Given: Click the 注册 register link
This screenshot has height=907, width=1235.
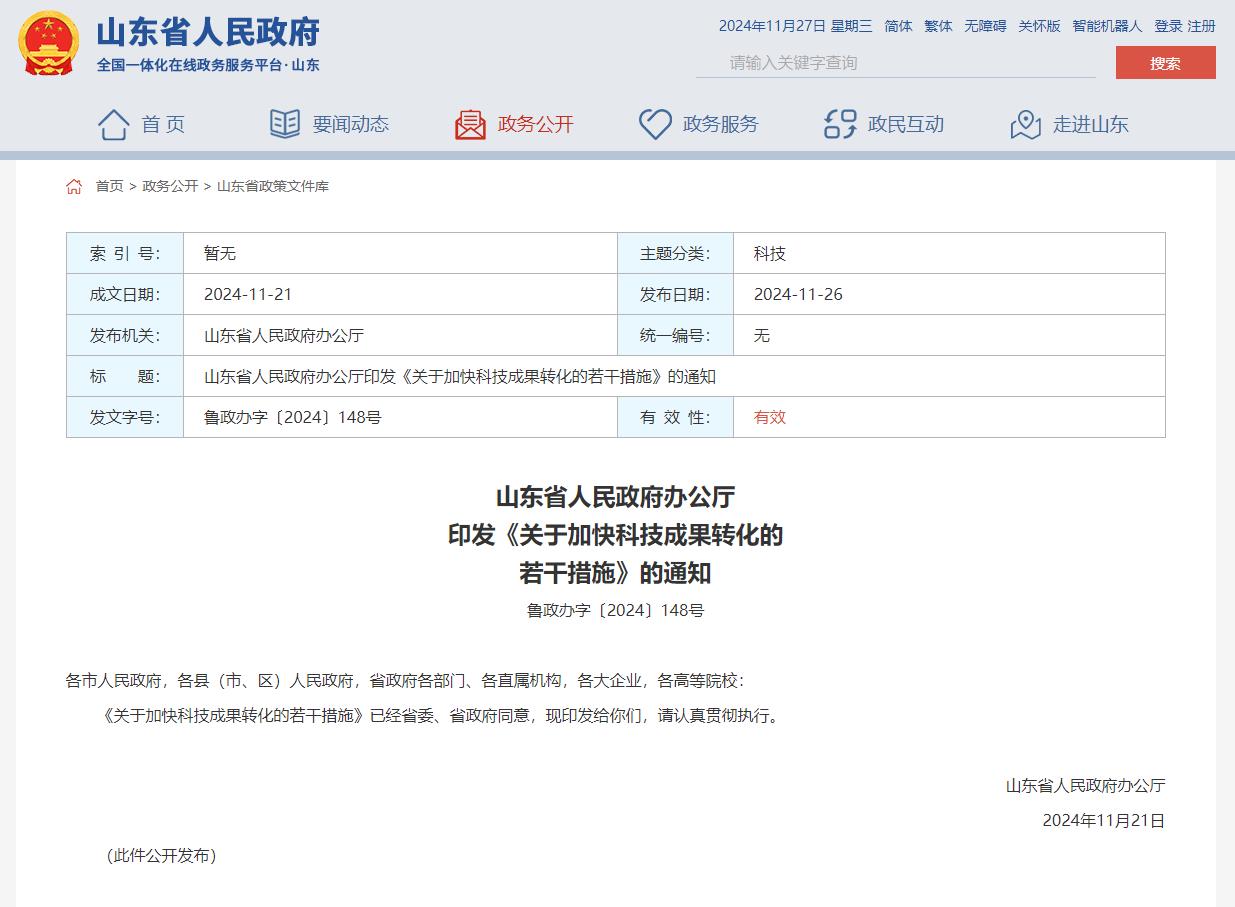Looking at the screenshot, I should click(x=1202, y=26).
